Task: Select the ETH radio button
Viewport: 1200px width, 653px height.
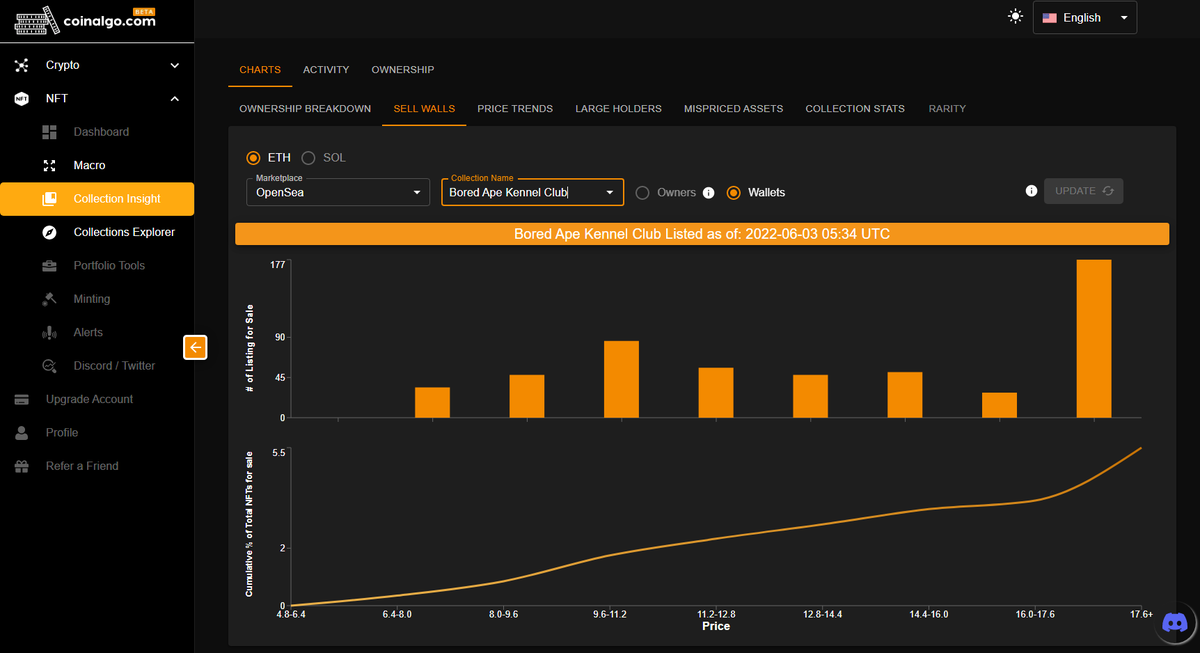Action: pos(253,158)
